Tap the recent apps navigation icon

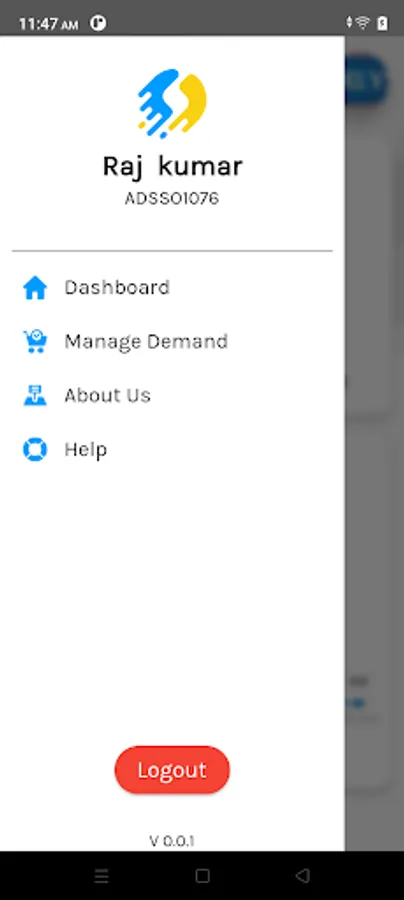(x=101, y=875)
